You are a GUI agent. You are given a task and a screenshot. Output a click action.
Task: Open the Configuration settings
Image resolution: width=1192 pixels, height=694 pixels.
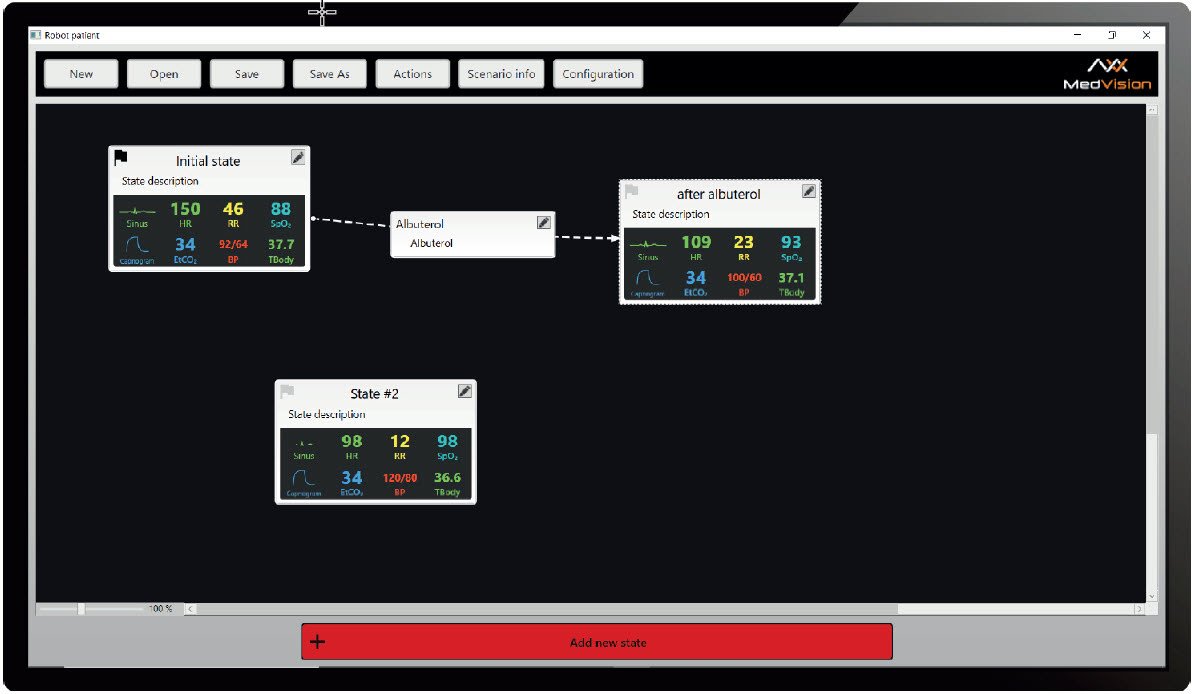point(598,74)
